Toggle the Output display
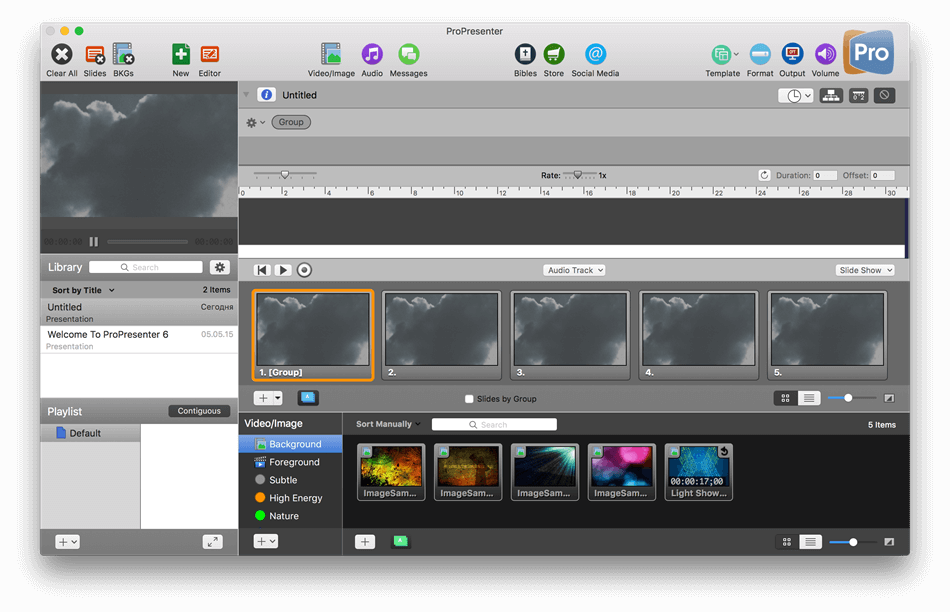Image resolution: width=950 pixels, height=612 pixels. (x=792, y=55)
